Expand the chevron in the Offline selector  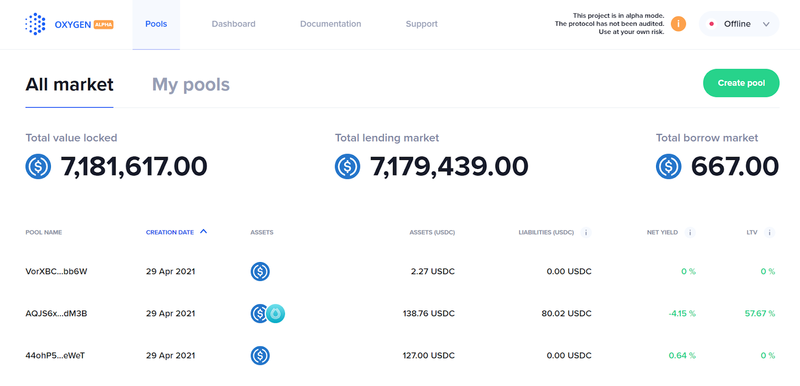766,24
